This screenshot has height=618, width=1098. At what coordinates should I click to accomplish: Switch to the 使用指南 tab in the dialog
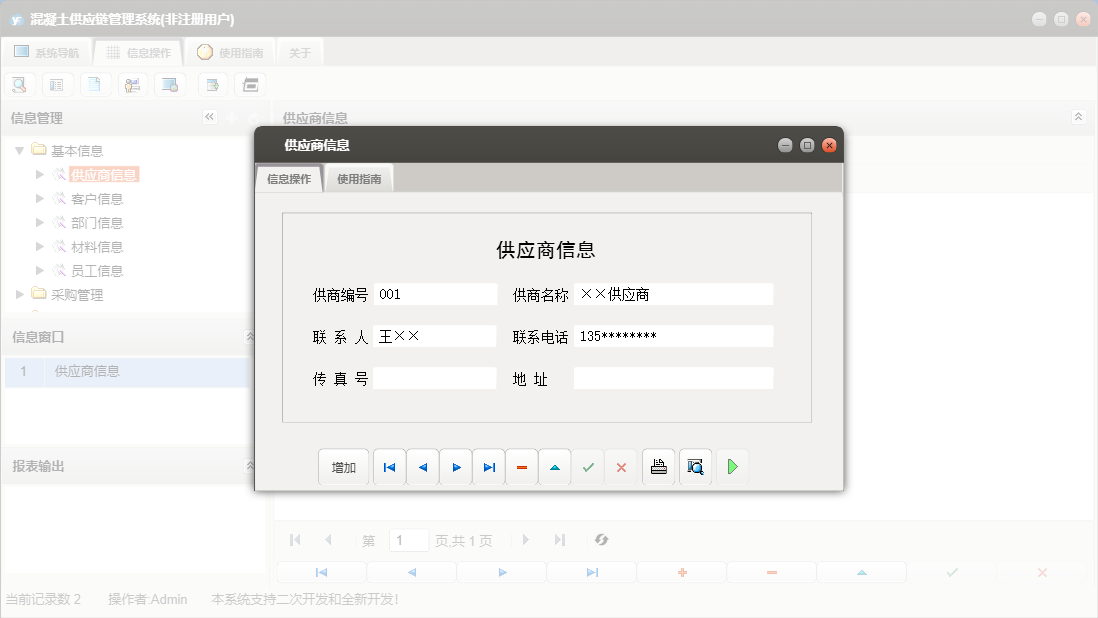358,177
